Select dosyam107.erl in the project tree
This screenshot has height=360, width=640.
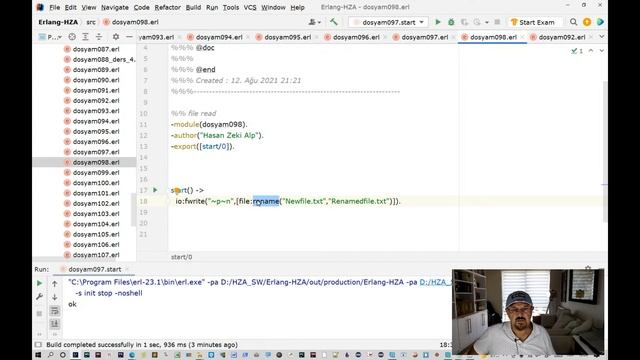tap(96, 255)
